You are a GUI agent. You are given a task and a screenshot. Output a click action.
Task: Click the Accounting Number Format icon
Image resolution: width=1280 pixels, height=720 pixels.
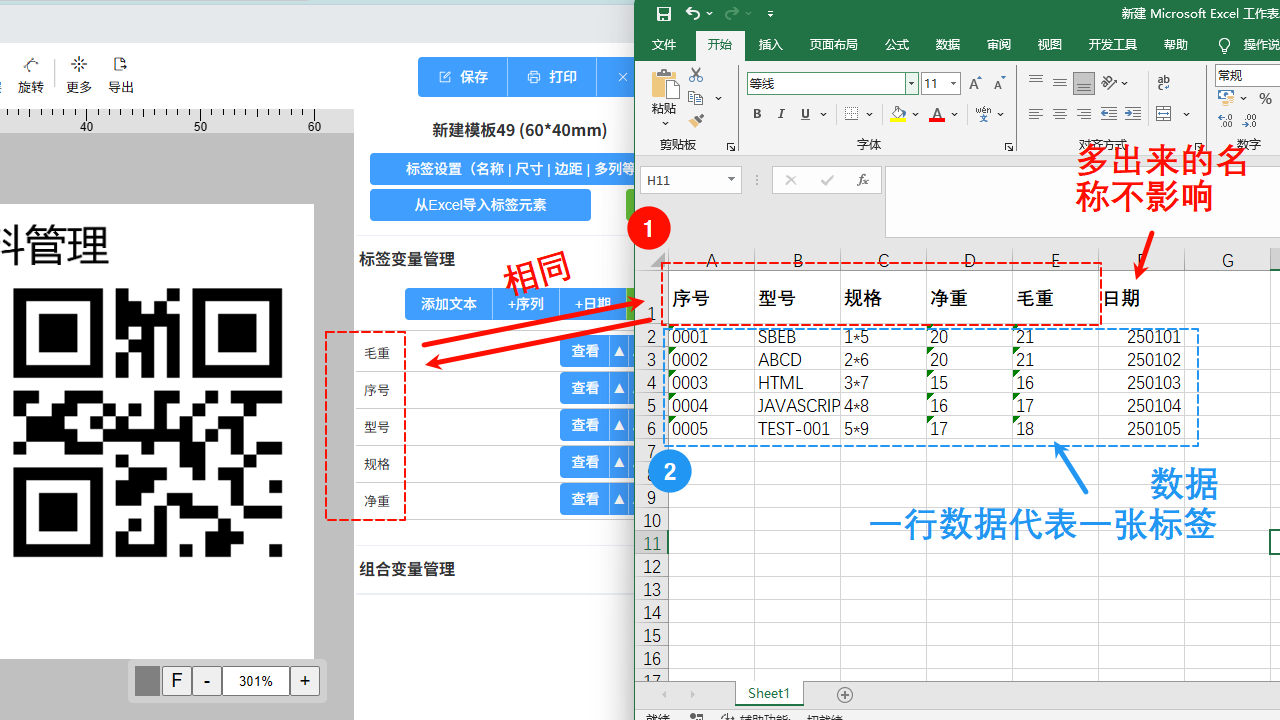[x=1227, y=98]
